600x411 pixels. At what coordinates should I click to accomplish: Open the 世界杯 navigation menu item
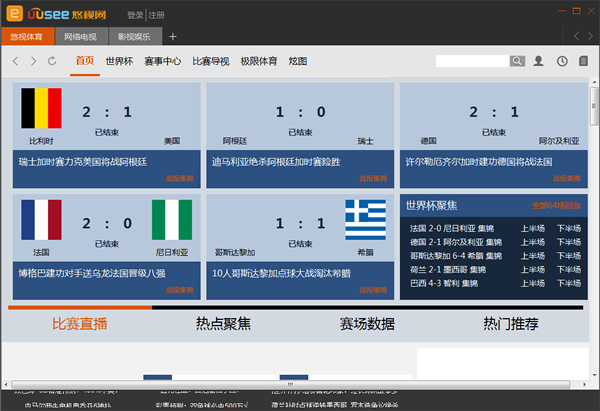click(x=119, y=61)
